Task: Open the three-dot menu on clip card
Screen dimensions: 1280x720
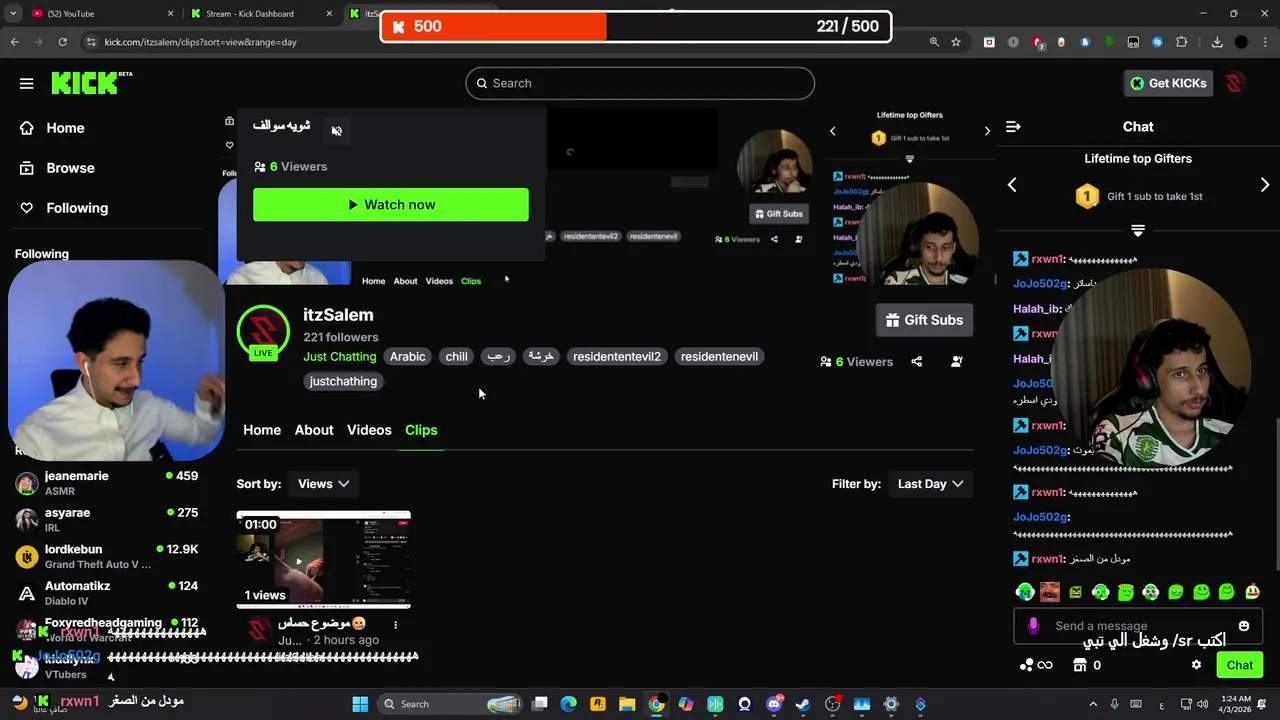Action: (395, 625)
